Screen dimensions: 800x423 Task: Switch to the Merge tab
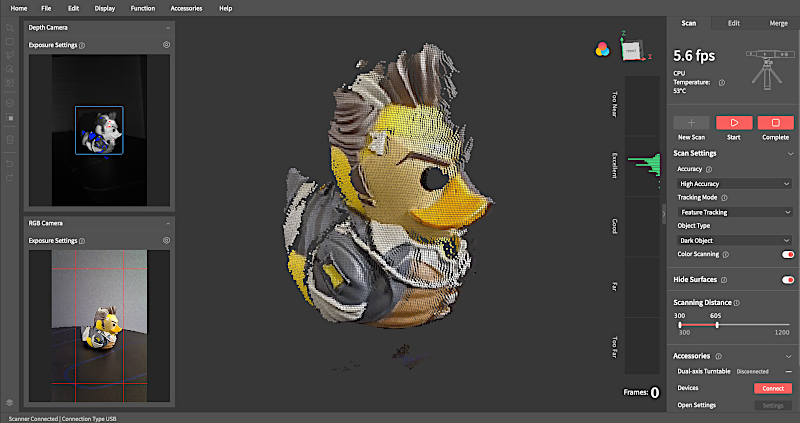point(778,23)
